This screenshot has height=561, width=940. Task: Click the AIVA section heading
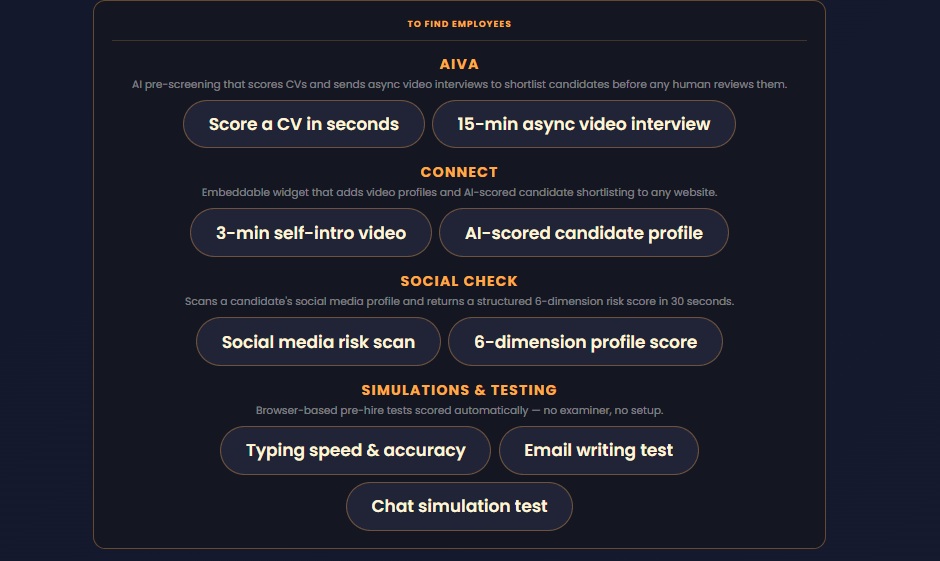(x=459, y=64)
